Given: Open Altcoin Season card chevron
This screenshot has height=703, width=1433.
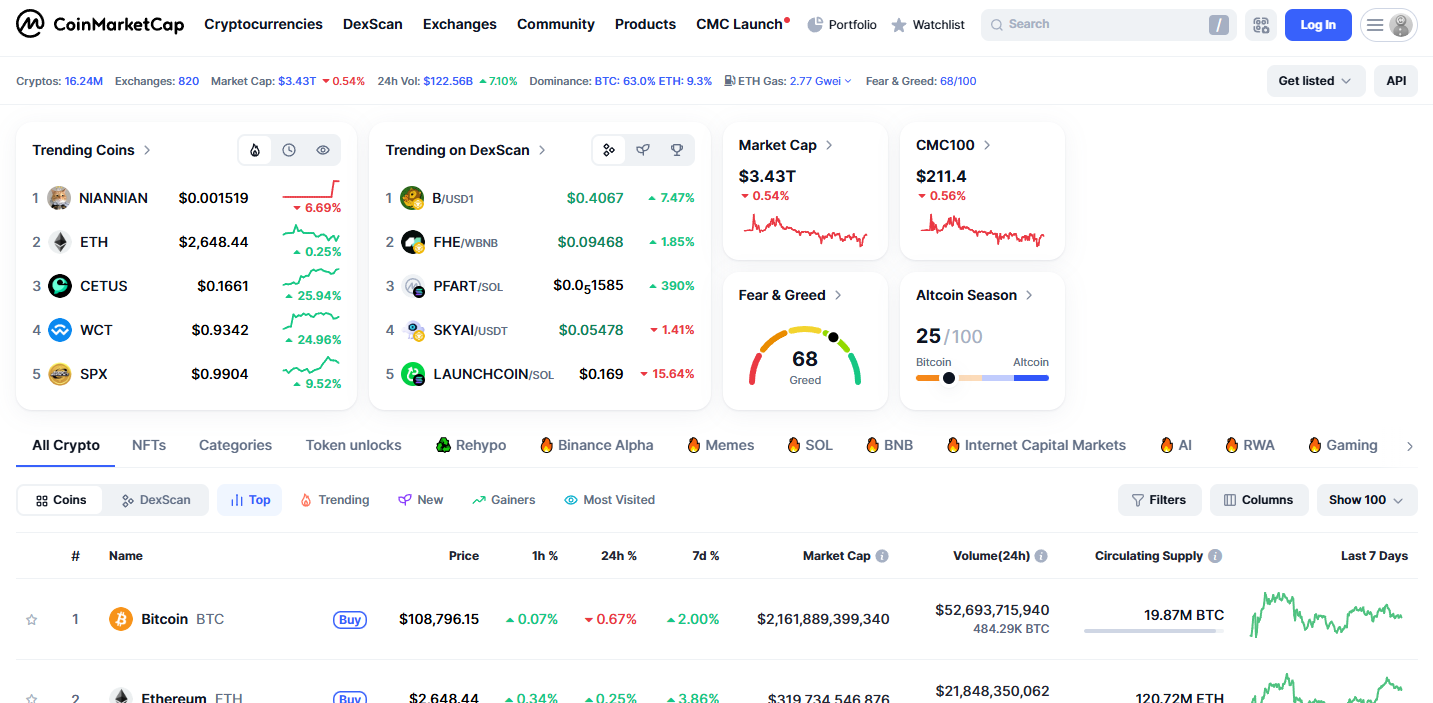Looking at the screenshot, I should tap(1029, 295).
